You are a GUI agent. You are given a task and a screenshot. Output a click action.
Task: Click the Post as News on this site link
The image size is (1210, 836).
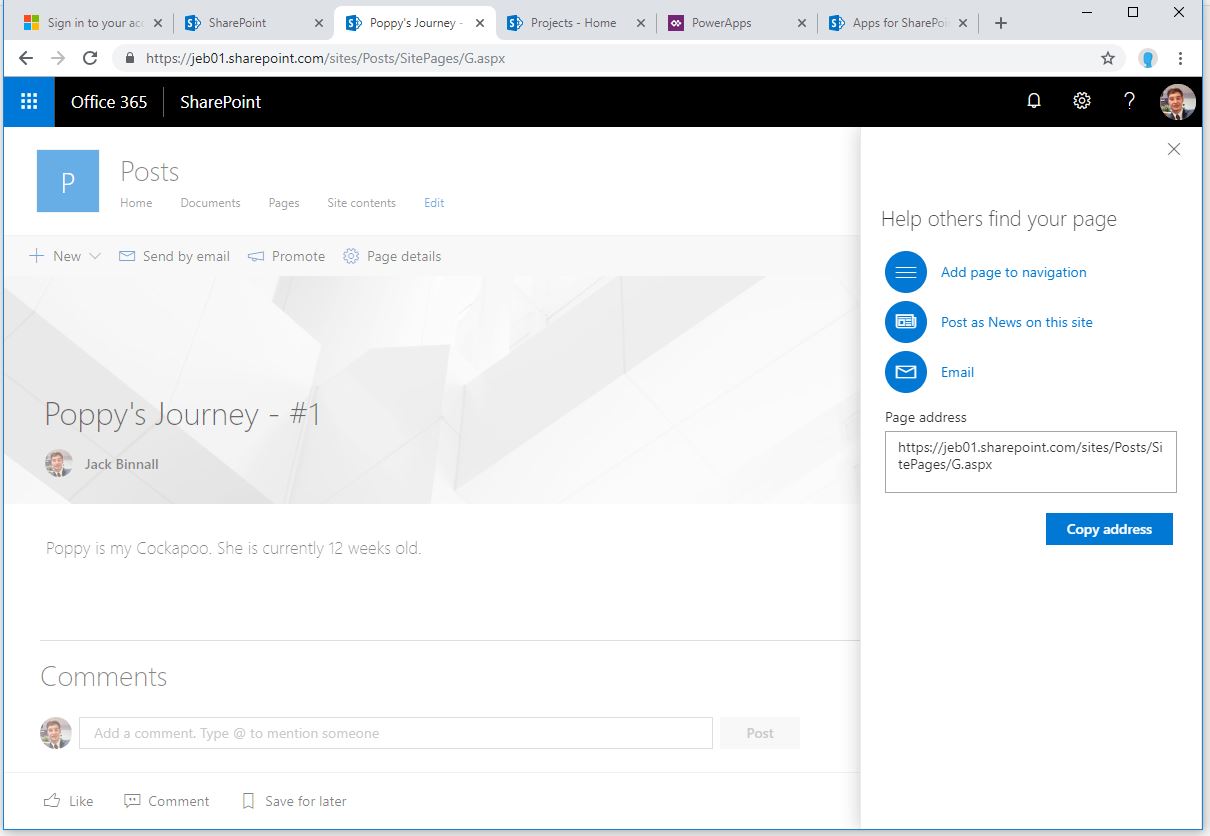(x=1016, y=322)
